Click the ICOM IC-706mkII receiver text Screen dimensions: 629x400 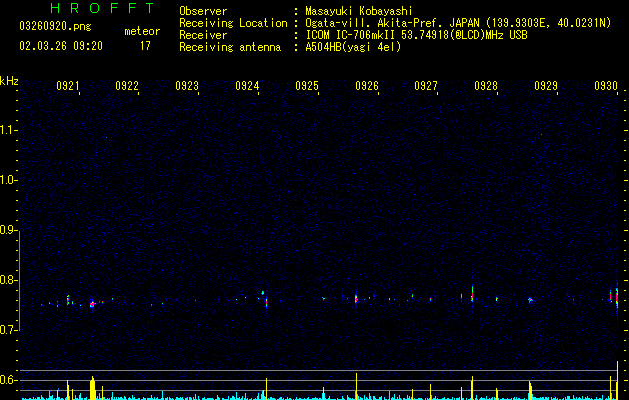[416, 35]
